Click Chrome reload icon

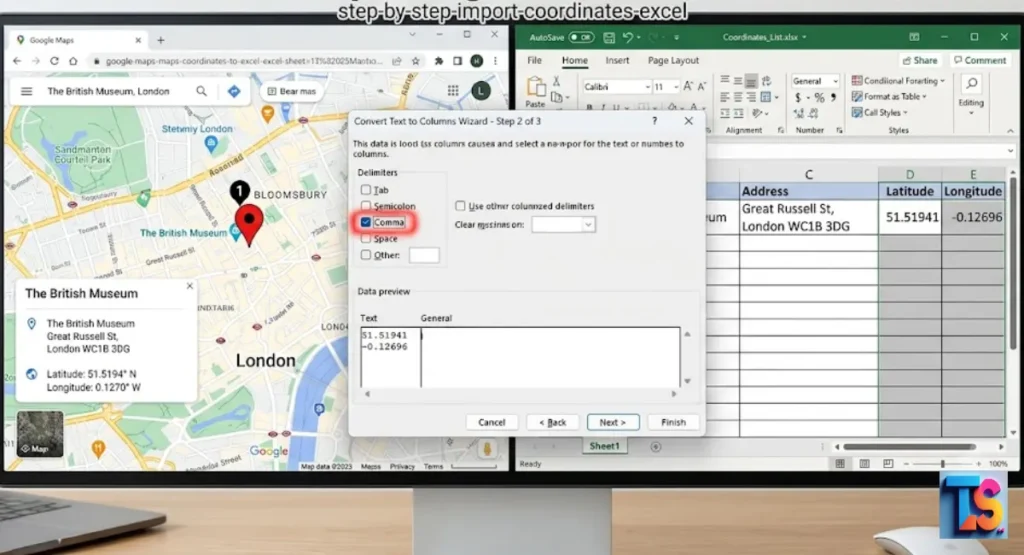pyautogui.click(x=54, y=61)
